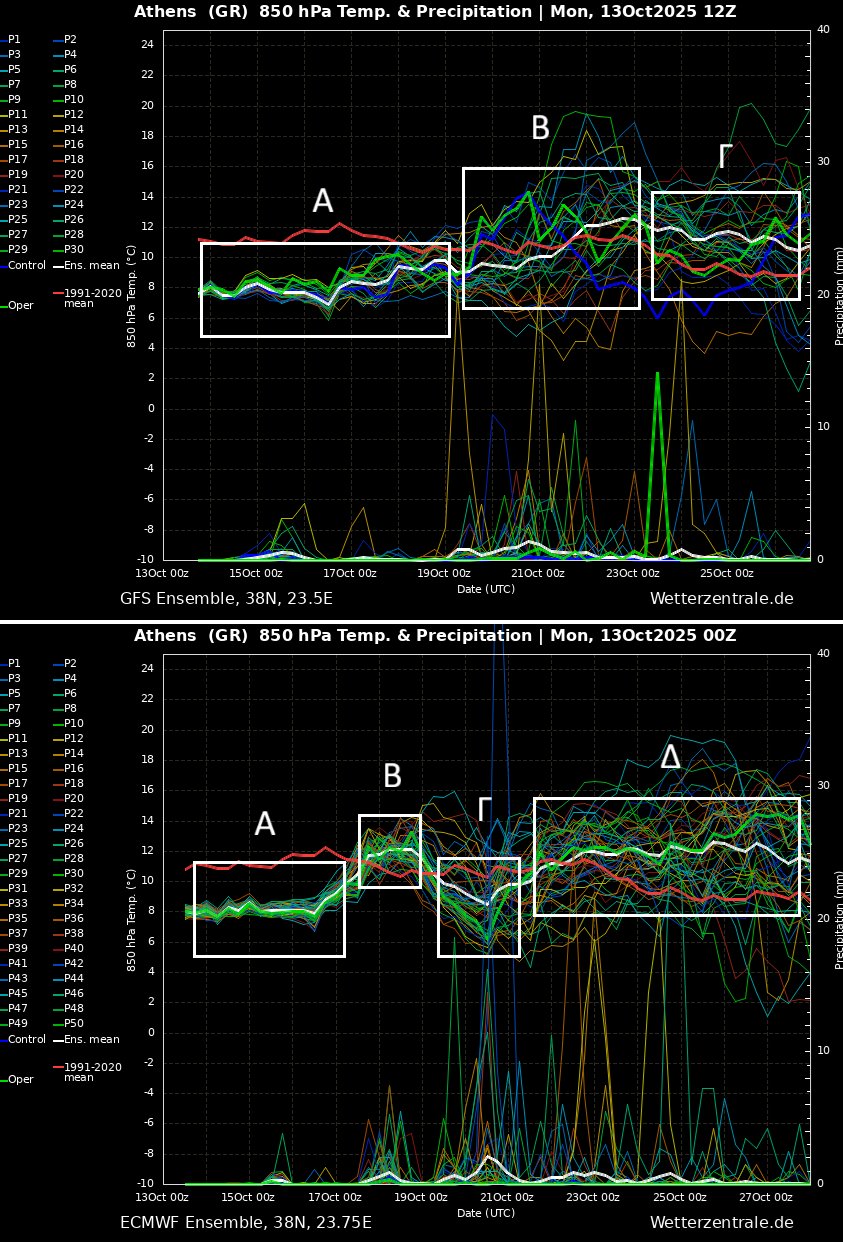Click the letter A label in GFS chart
The width and height of the screenshot is (843, 1242).
(322, 202)
